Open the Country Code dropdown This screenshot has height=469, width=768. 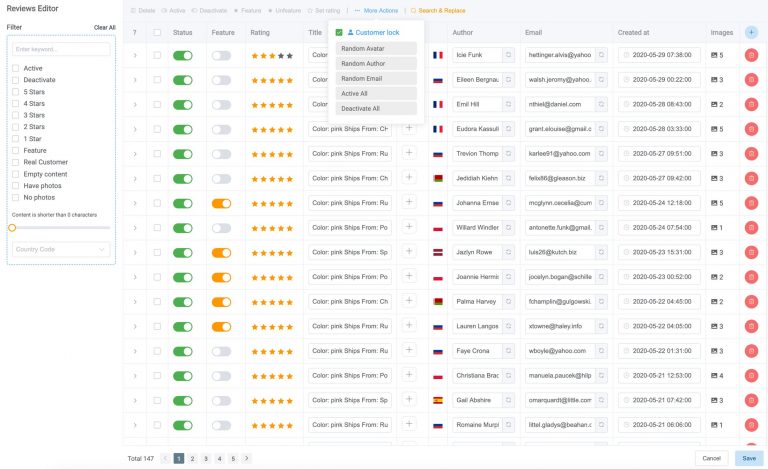point(61,249)
